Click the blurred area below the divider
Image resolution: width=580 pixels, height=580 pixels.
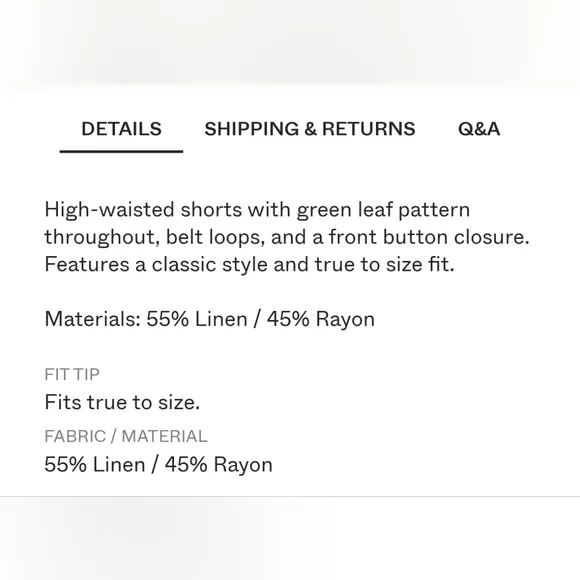pyautogui.click(x=290, y=539)
